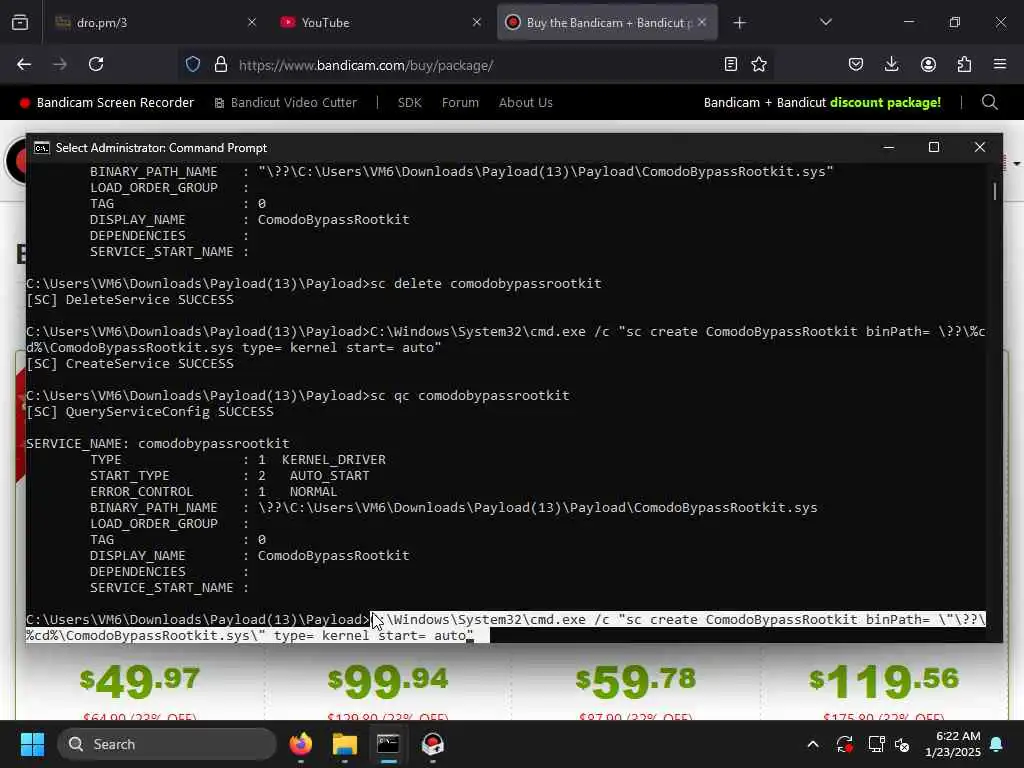
Task: Click the taskbar Search box
Action: tap(167, 744)
